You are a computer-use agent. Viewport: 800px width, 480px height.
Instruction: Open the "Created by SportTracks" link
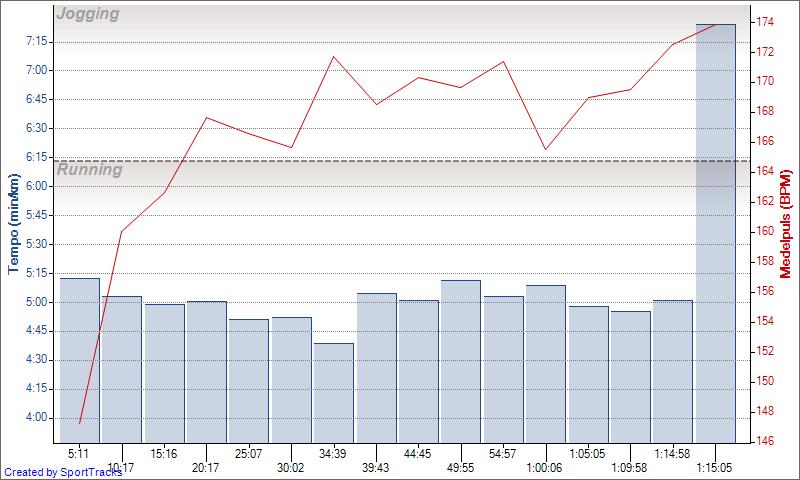tap(62, 472)
